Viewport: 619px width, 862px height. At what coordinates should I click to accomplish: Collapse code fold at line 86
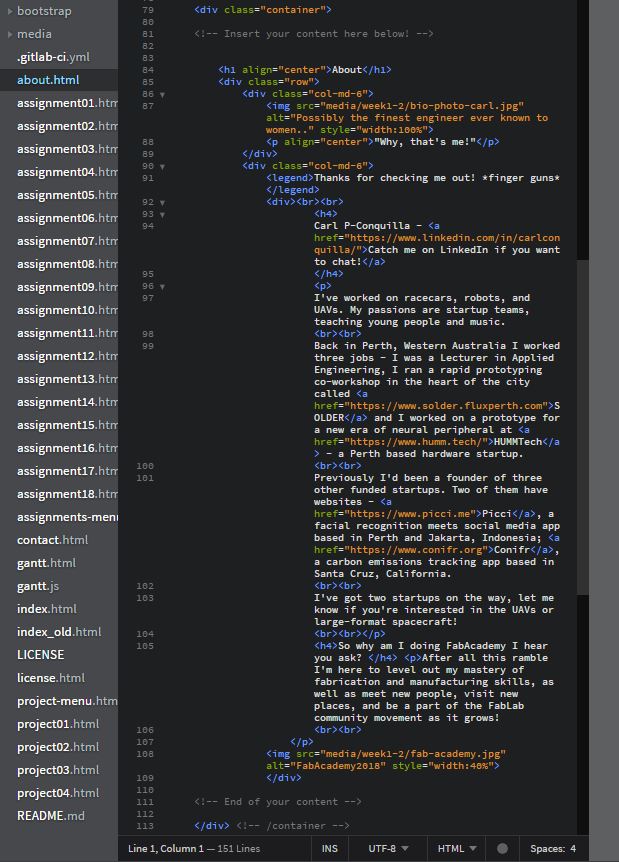[162, 95]
